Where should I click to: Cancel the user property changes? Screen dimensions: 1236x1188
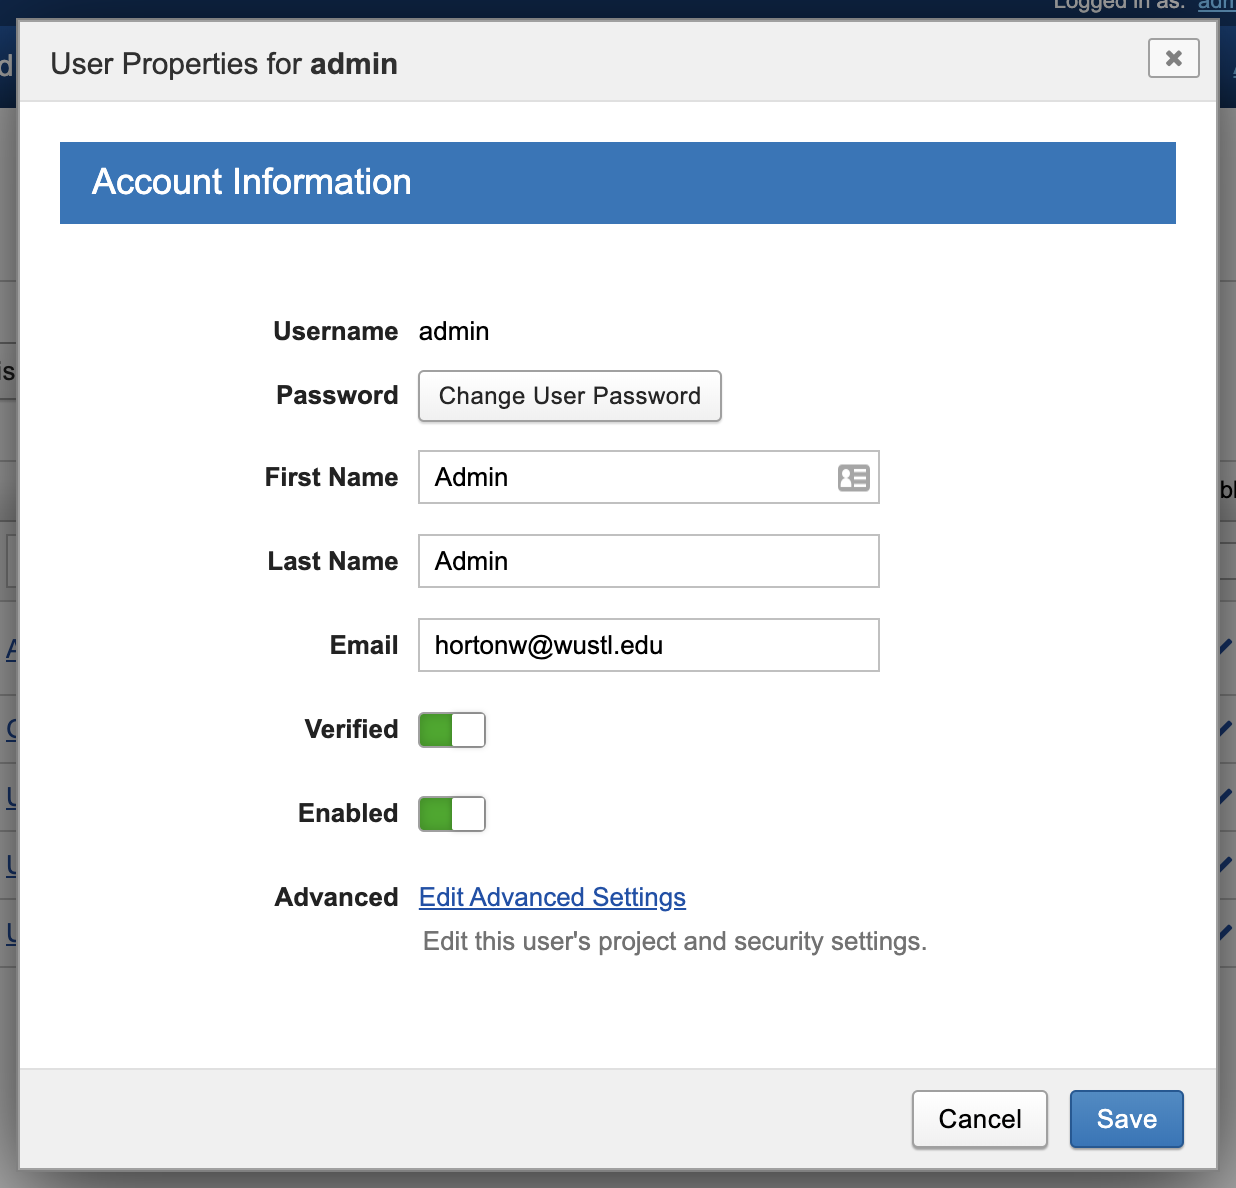coord(979,1119)
